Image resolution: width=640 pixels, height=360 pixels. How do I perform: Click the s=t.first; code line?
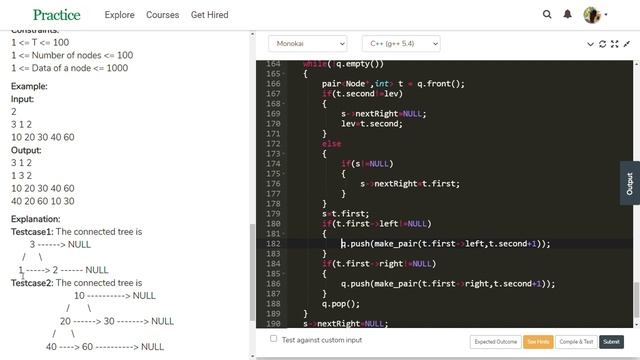coord(345,214)
